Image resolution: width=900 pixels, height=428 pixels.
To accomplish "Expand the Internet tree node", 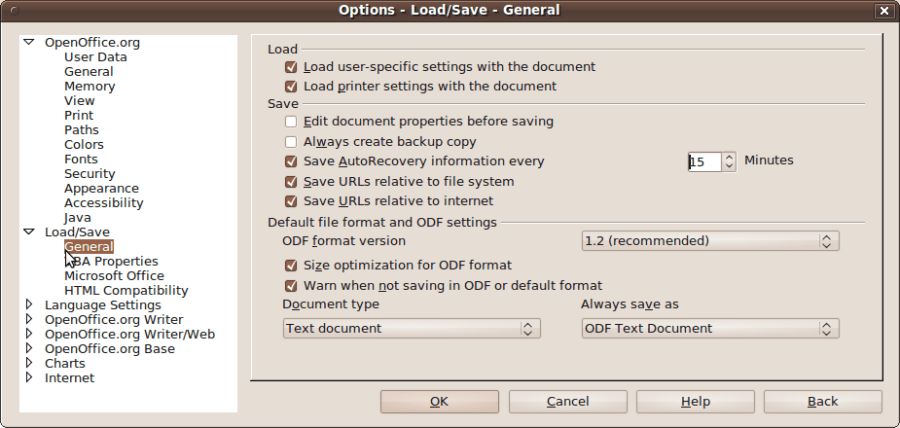I will (29, 378).
